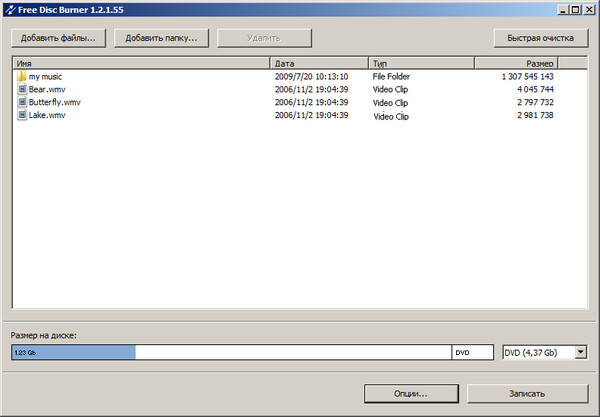Click date 2009/7/20 10:13:10
The image size is (600, 417).
click(x=311, y=77)
